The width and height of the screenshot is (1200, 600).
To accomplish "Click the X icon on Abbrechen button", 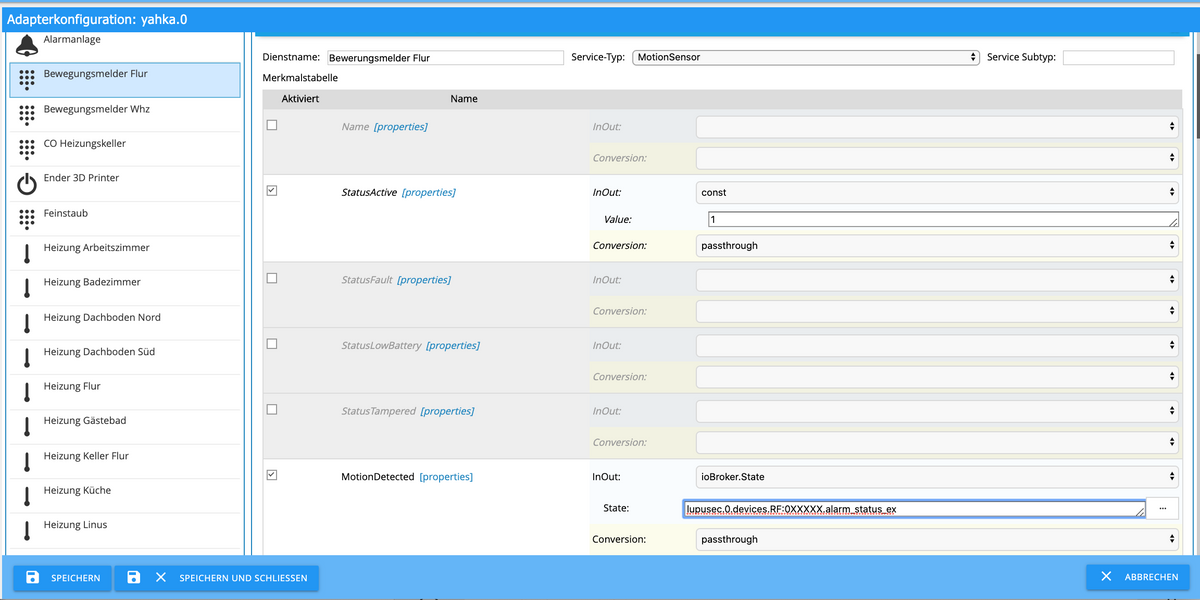I will click(x=1106, y=577).
